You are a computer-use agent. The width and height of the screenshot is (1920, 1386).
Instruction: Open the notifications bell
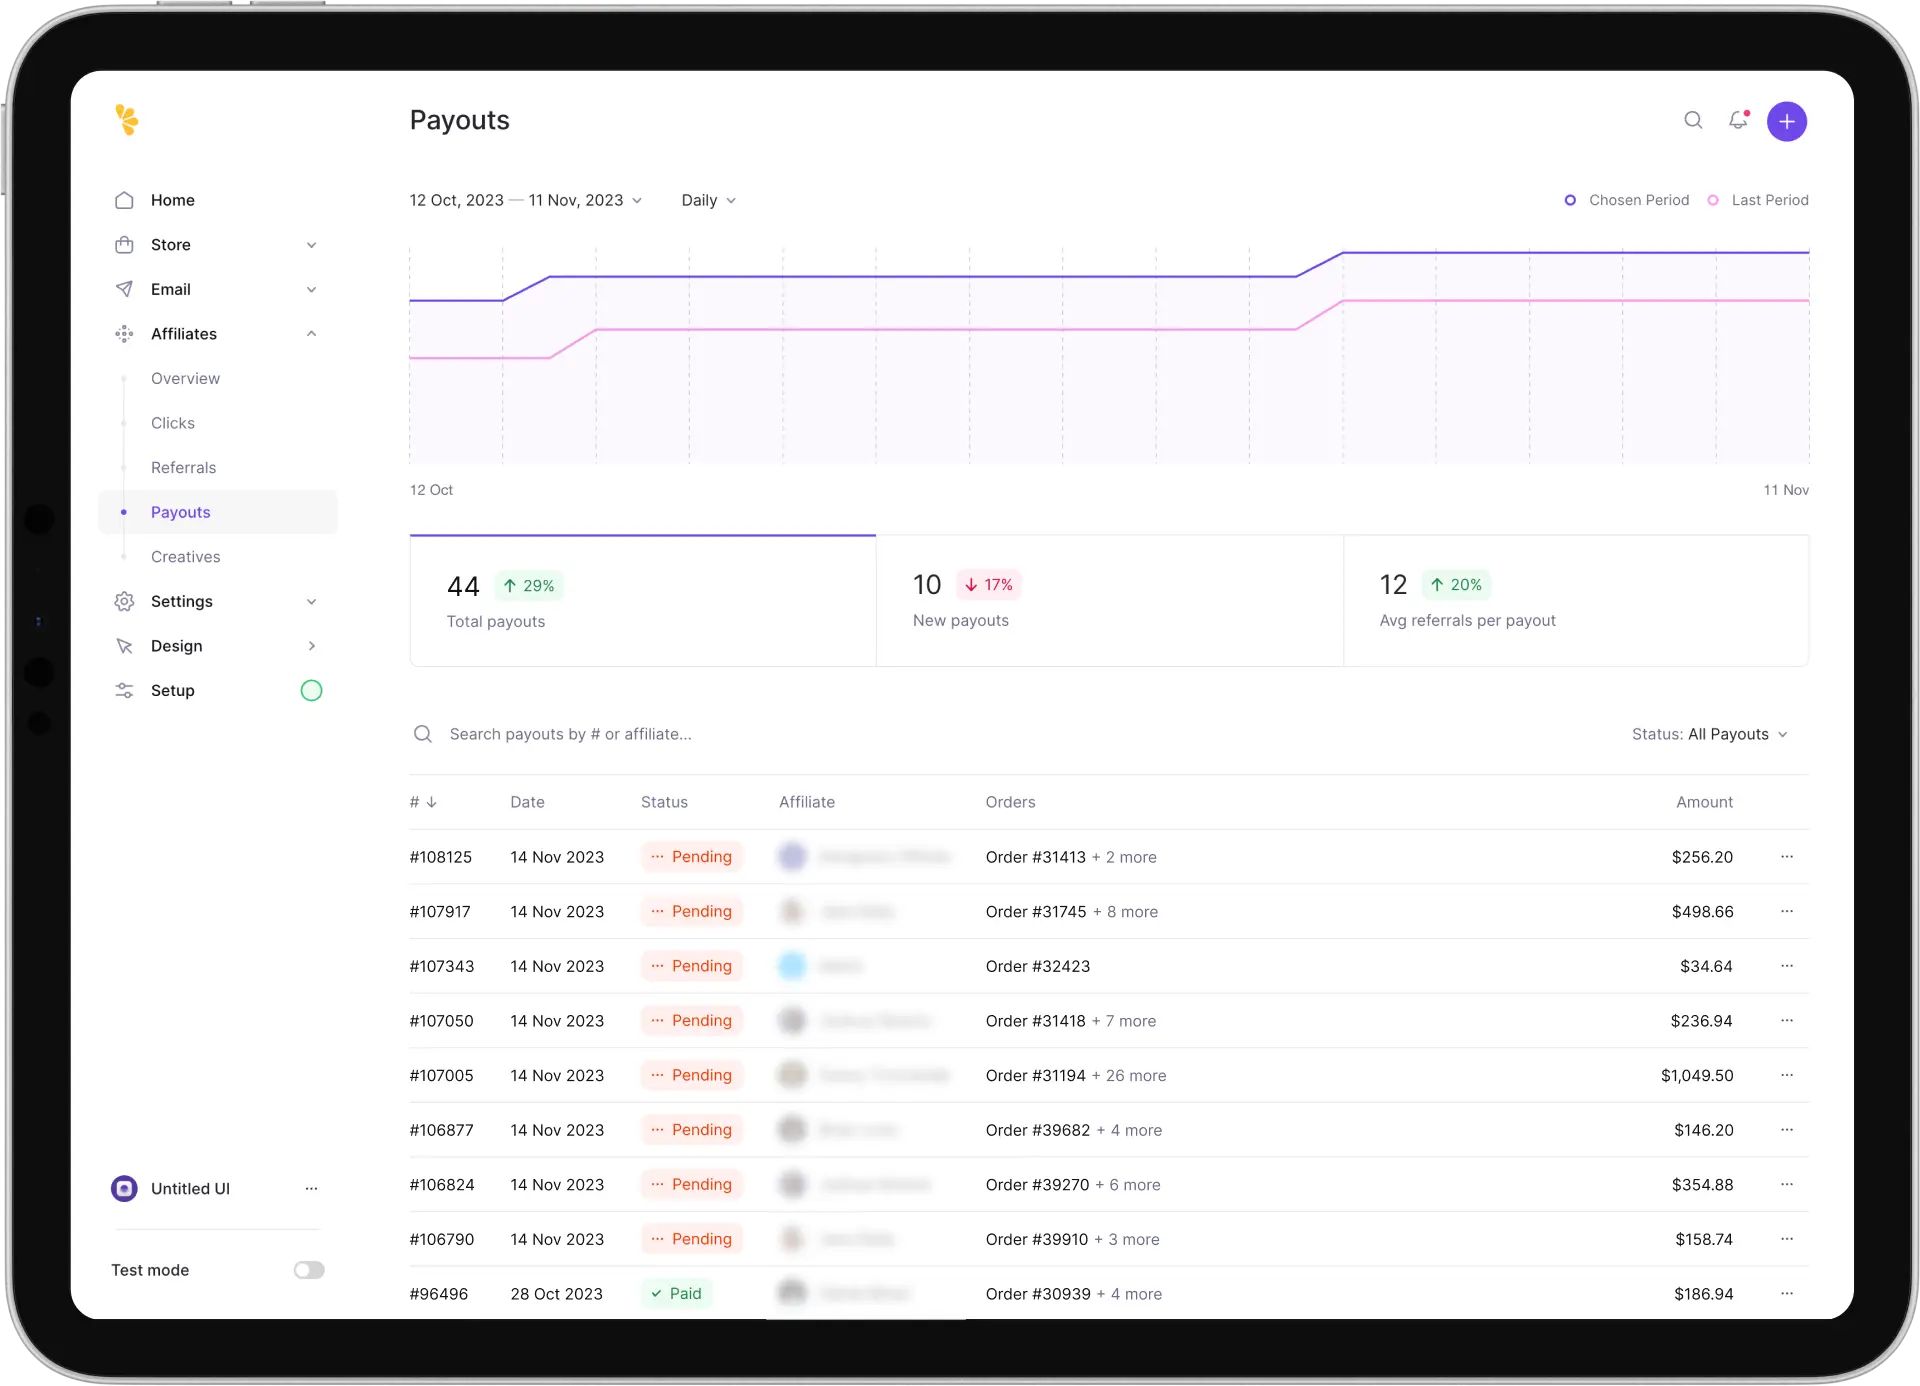pos(1739,121)
